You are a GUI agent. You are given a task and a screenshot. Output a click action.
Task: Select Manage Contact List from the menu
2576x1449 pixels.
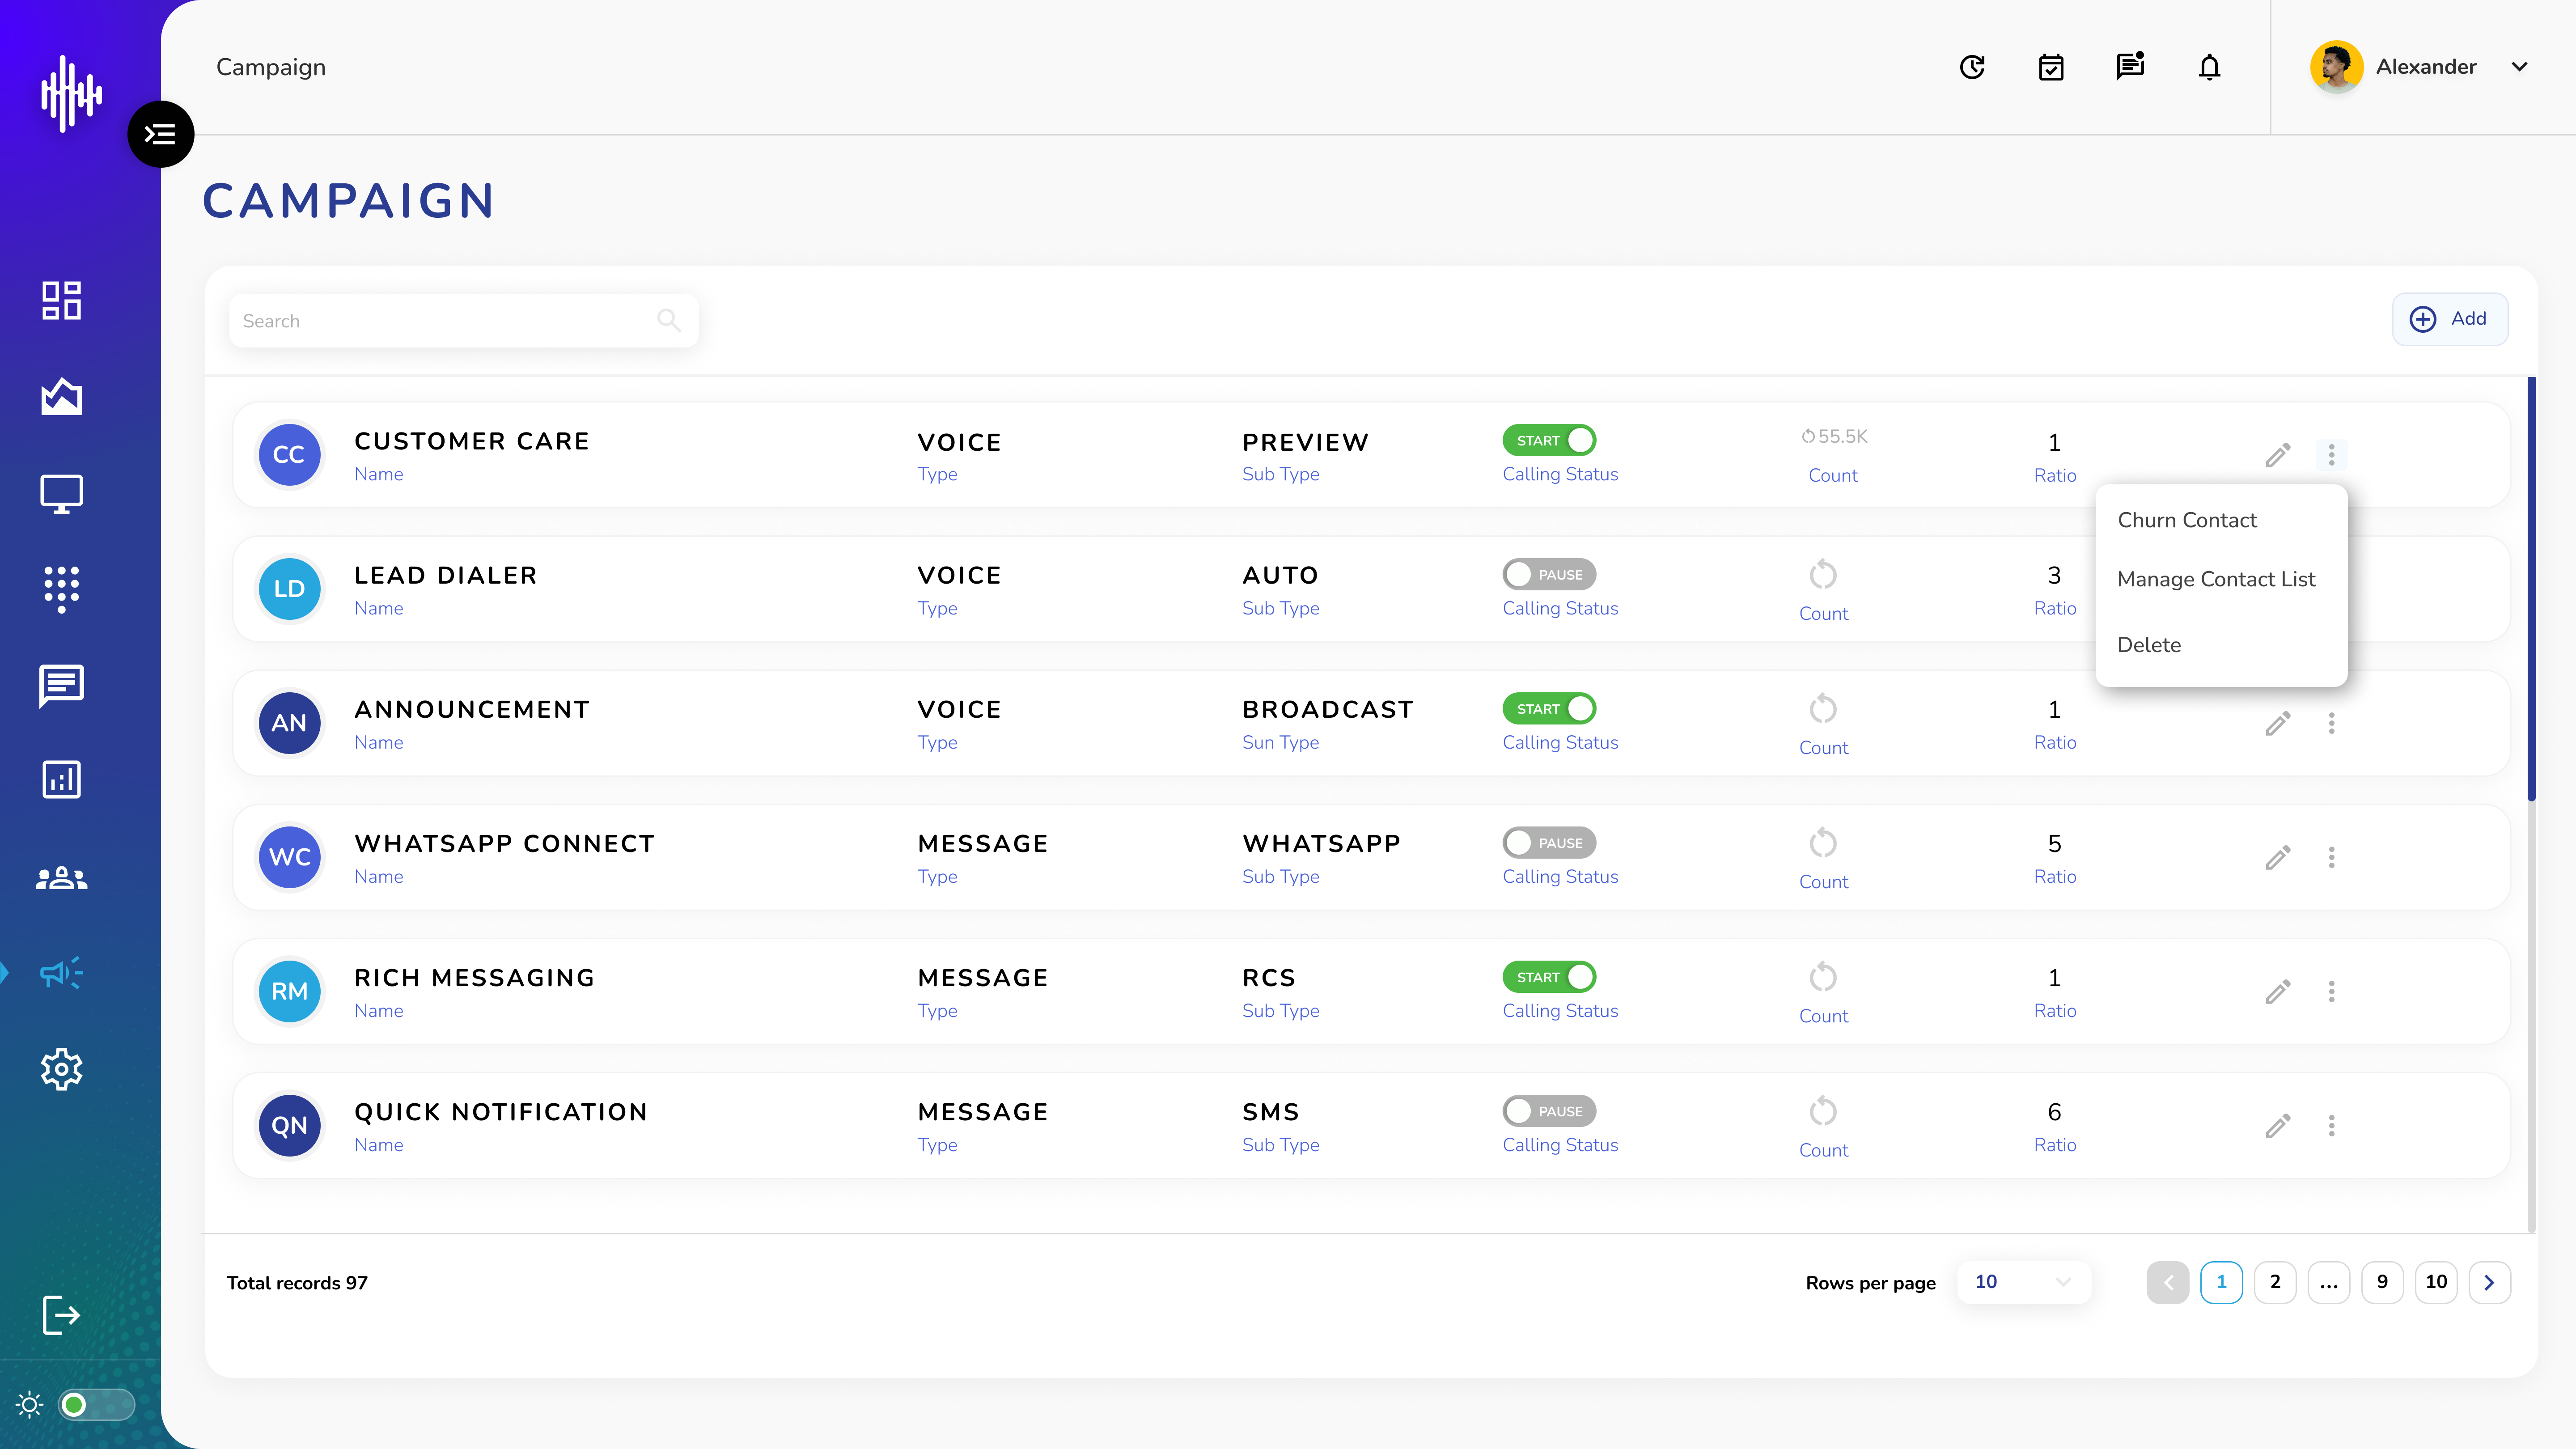coord(2216,579)
